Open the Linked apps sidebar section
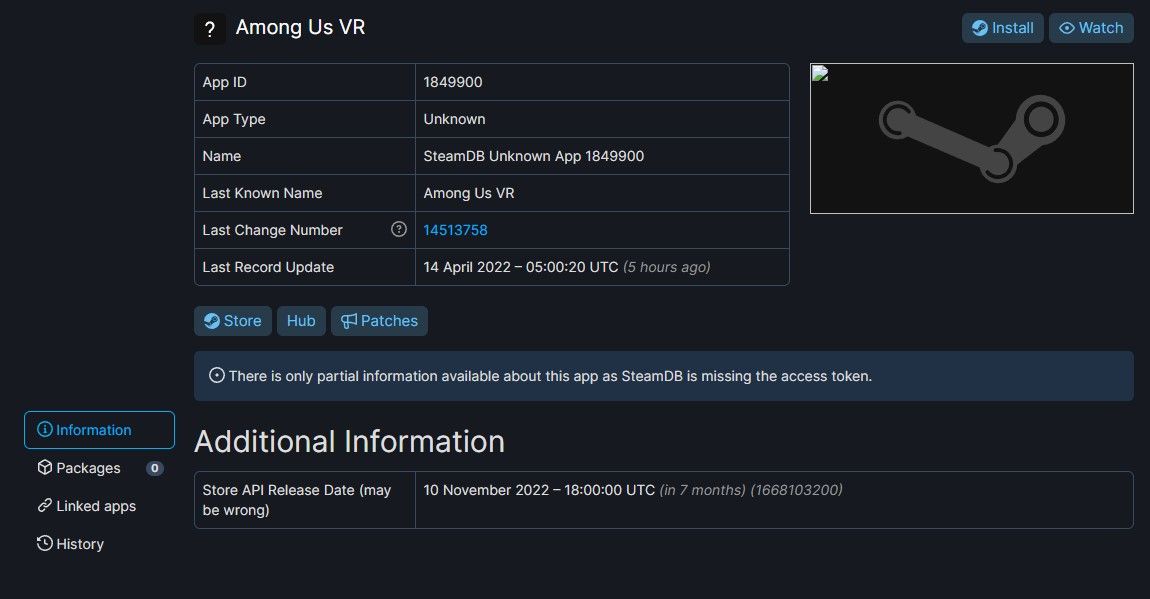The width and height of the screenshot is (1150, 599). click(x=96, y=506)
